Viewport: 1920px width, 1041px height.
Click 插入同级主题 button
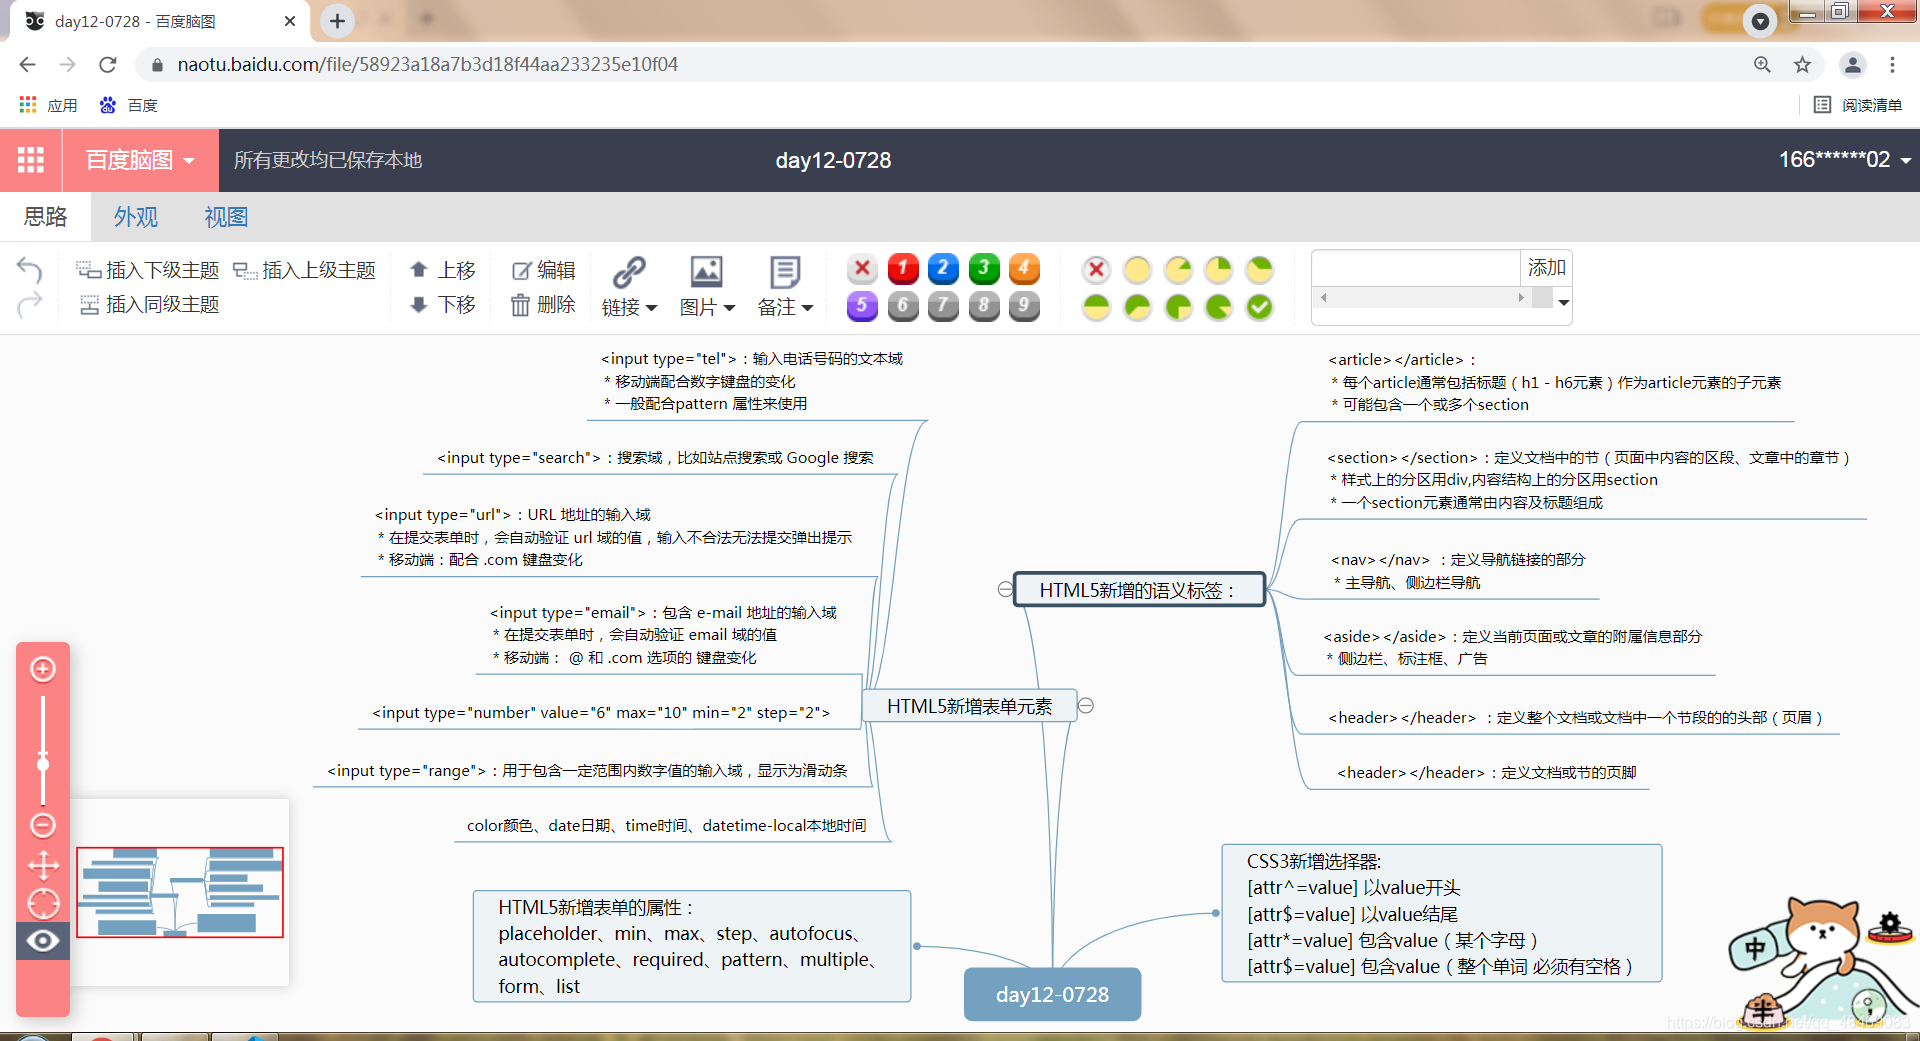(148, 304)
